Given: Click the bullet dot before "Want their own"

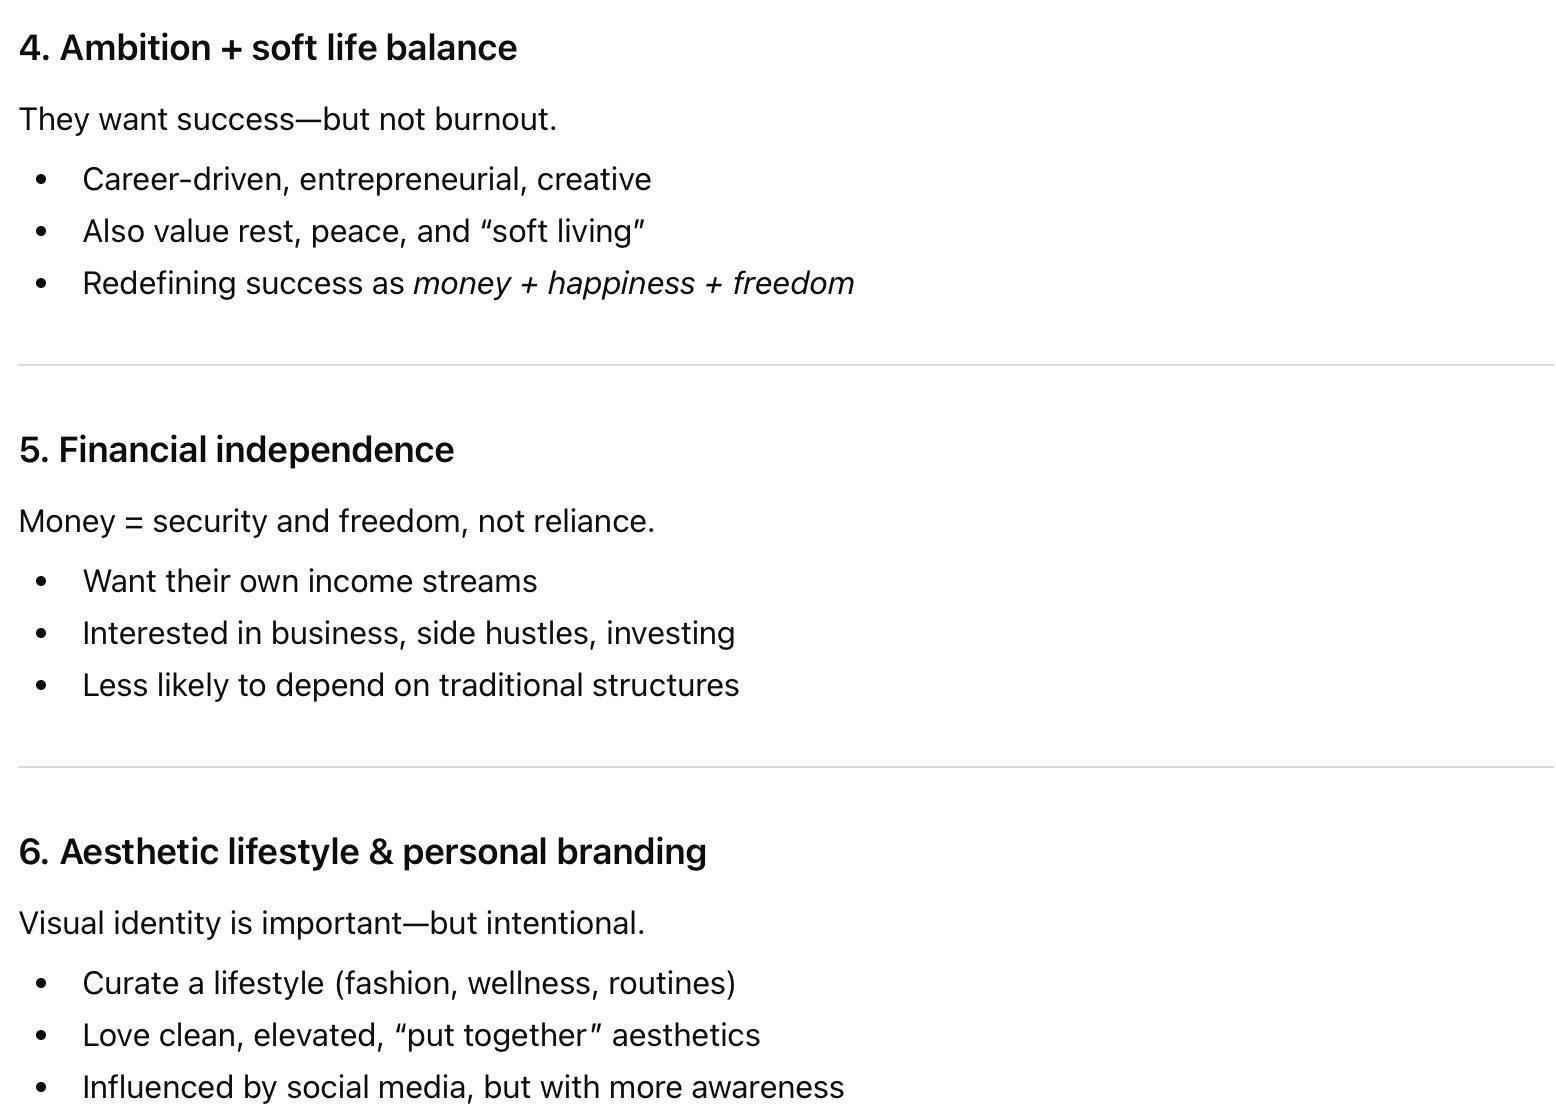Looking at the screenshot, I should (41, 582).
